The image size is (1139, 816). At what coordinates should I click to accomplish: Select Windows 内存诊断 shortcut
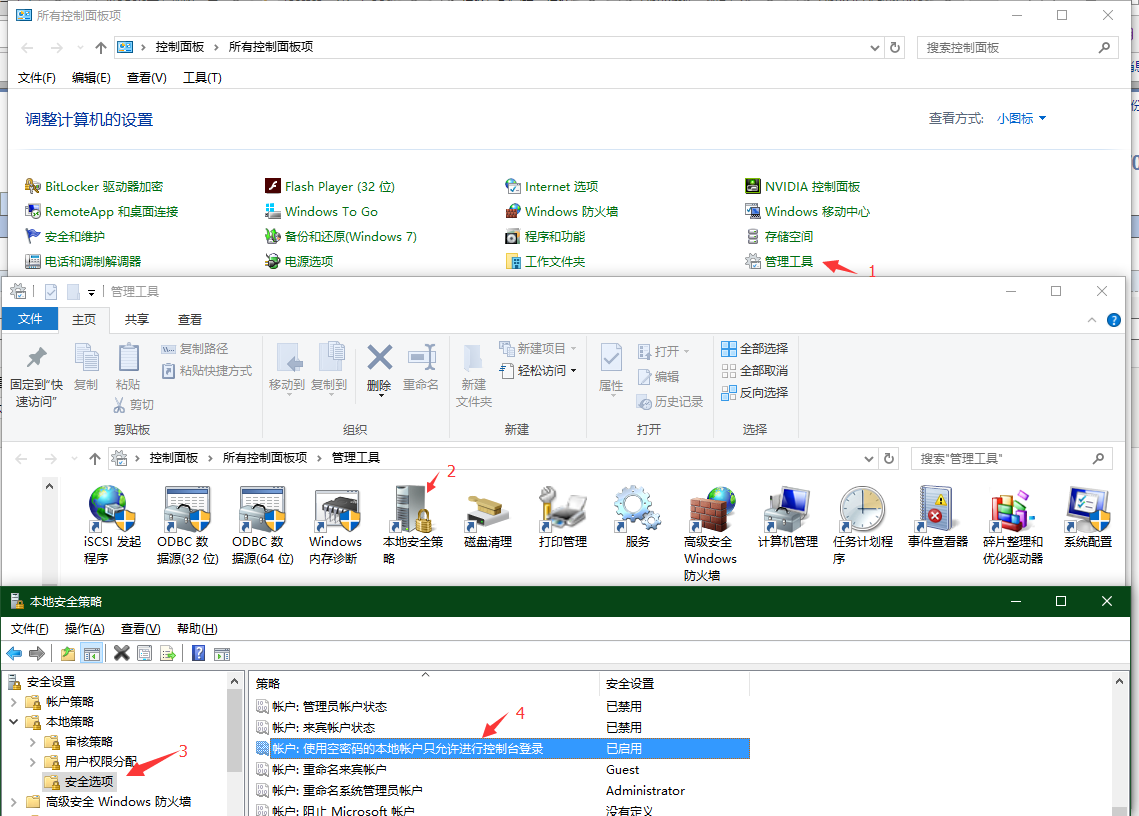pyautogui.click(x=335, y=525)
